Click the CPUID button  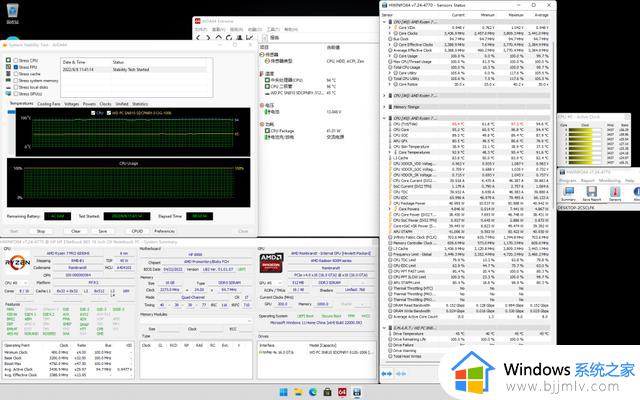click(137, 231)
